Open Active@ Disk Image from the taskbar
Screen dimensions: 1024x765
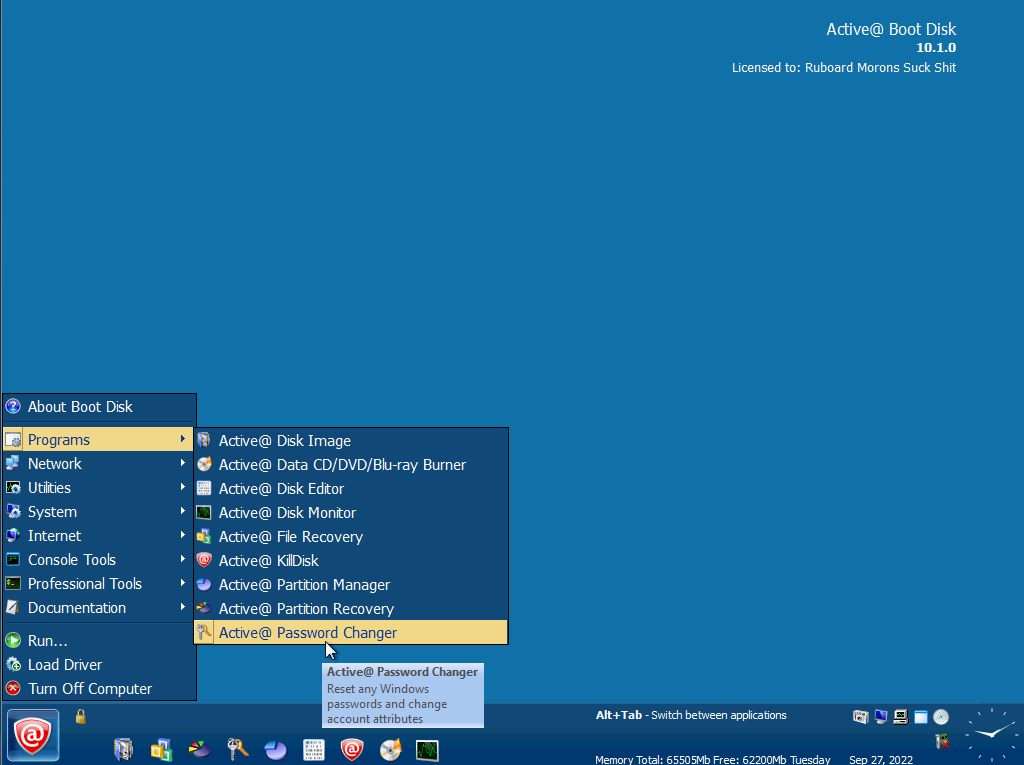[x=123, y=749]
